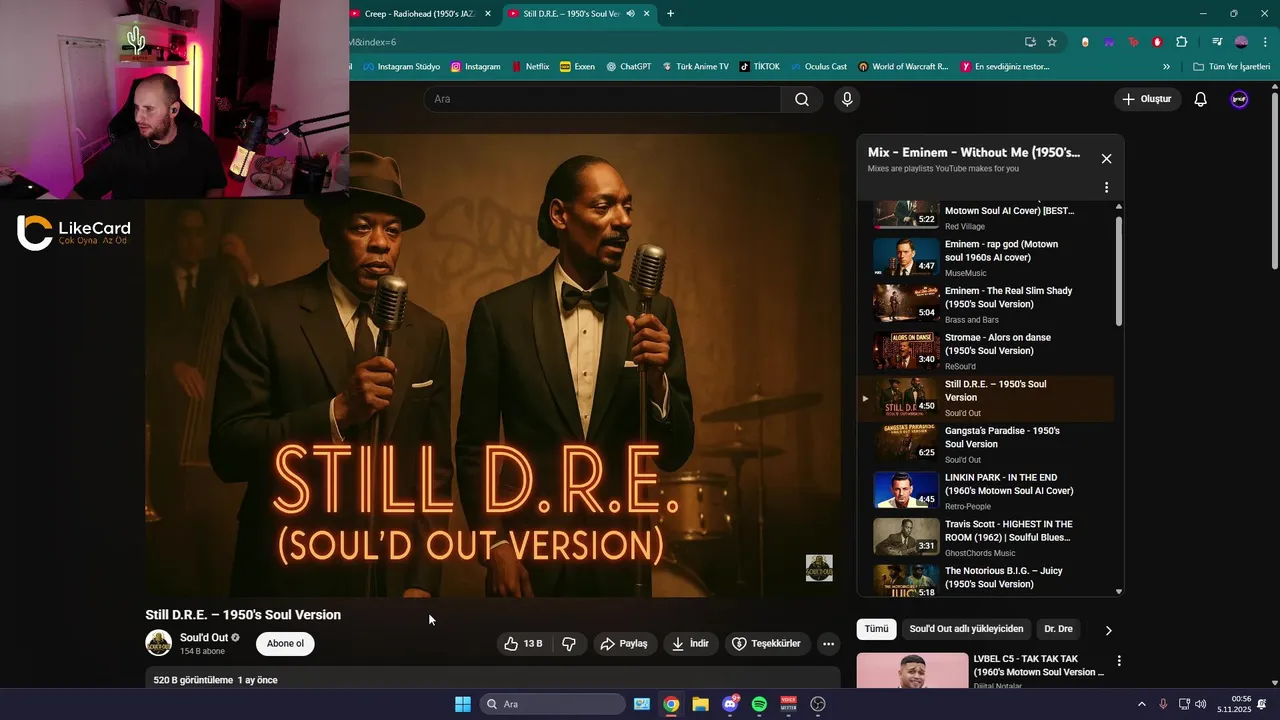The width and height of the screenshot is (1280, 720).
Task: Close the Mix playlist panel
Action: [x=1106, y=159]
